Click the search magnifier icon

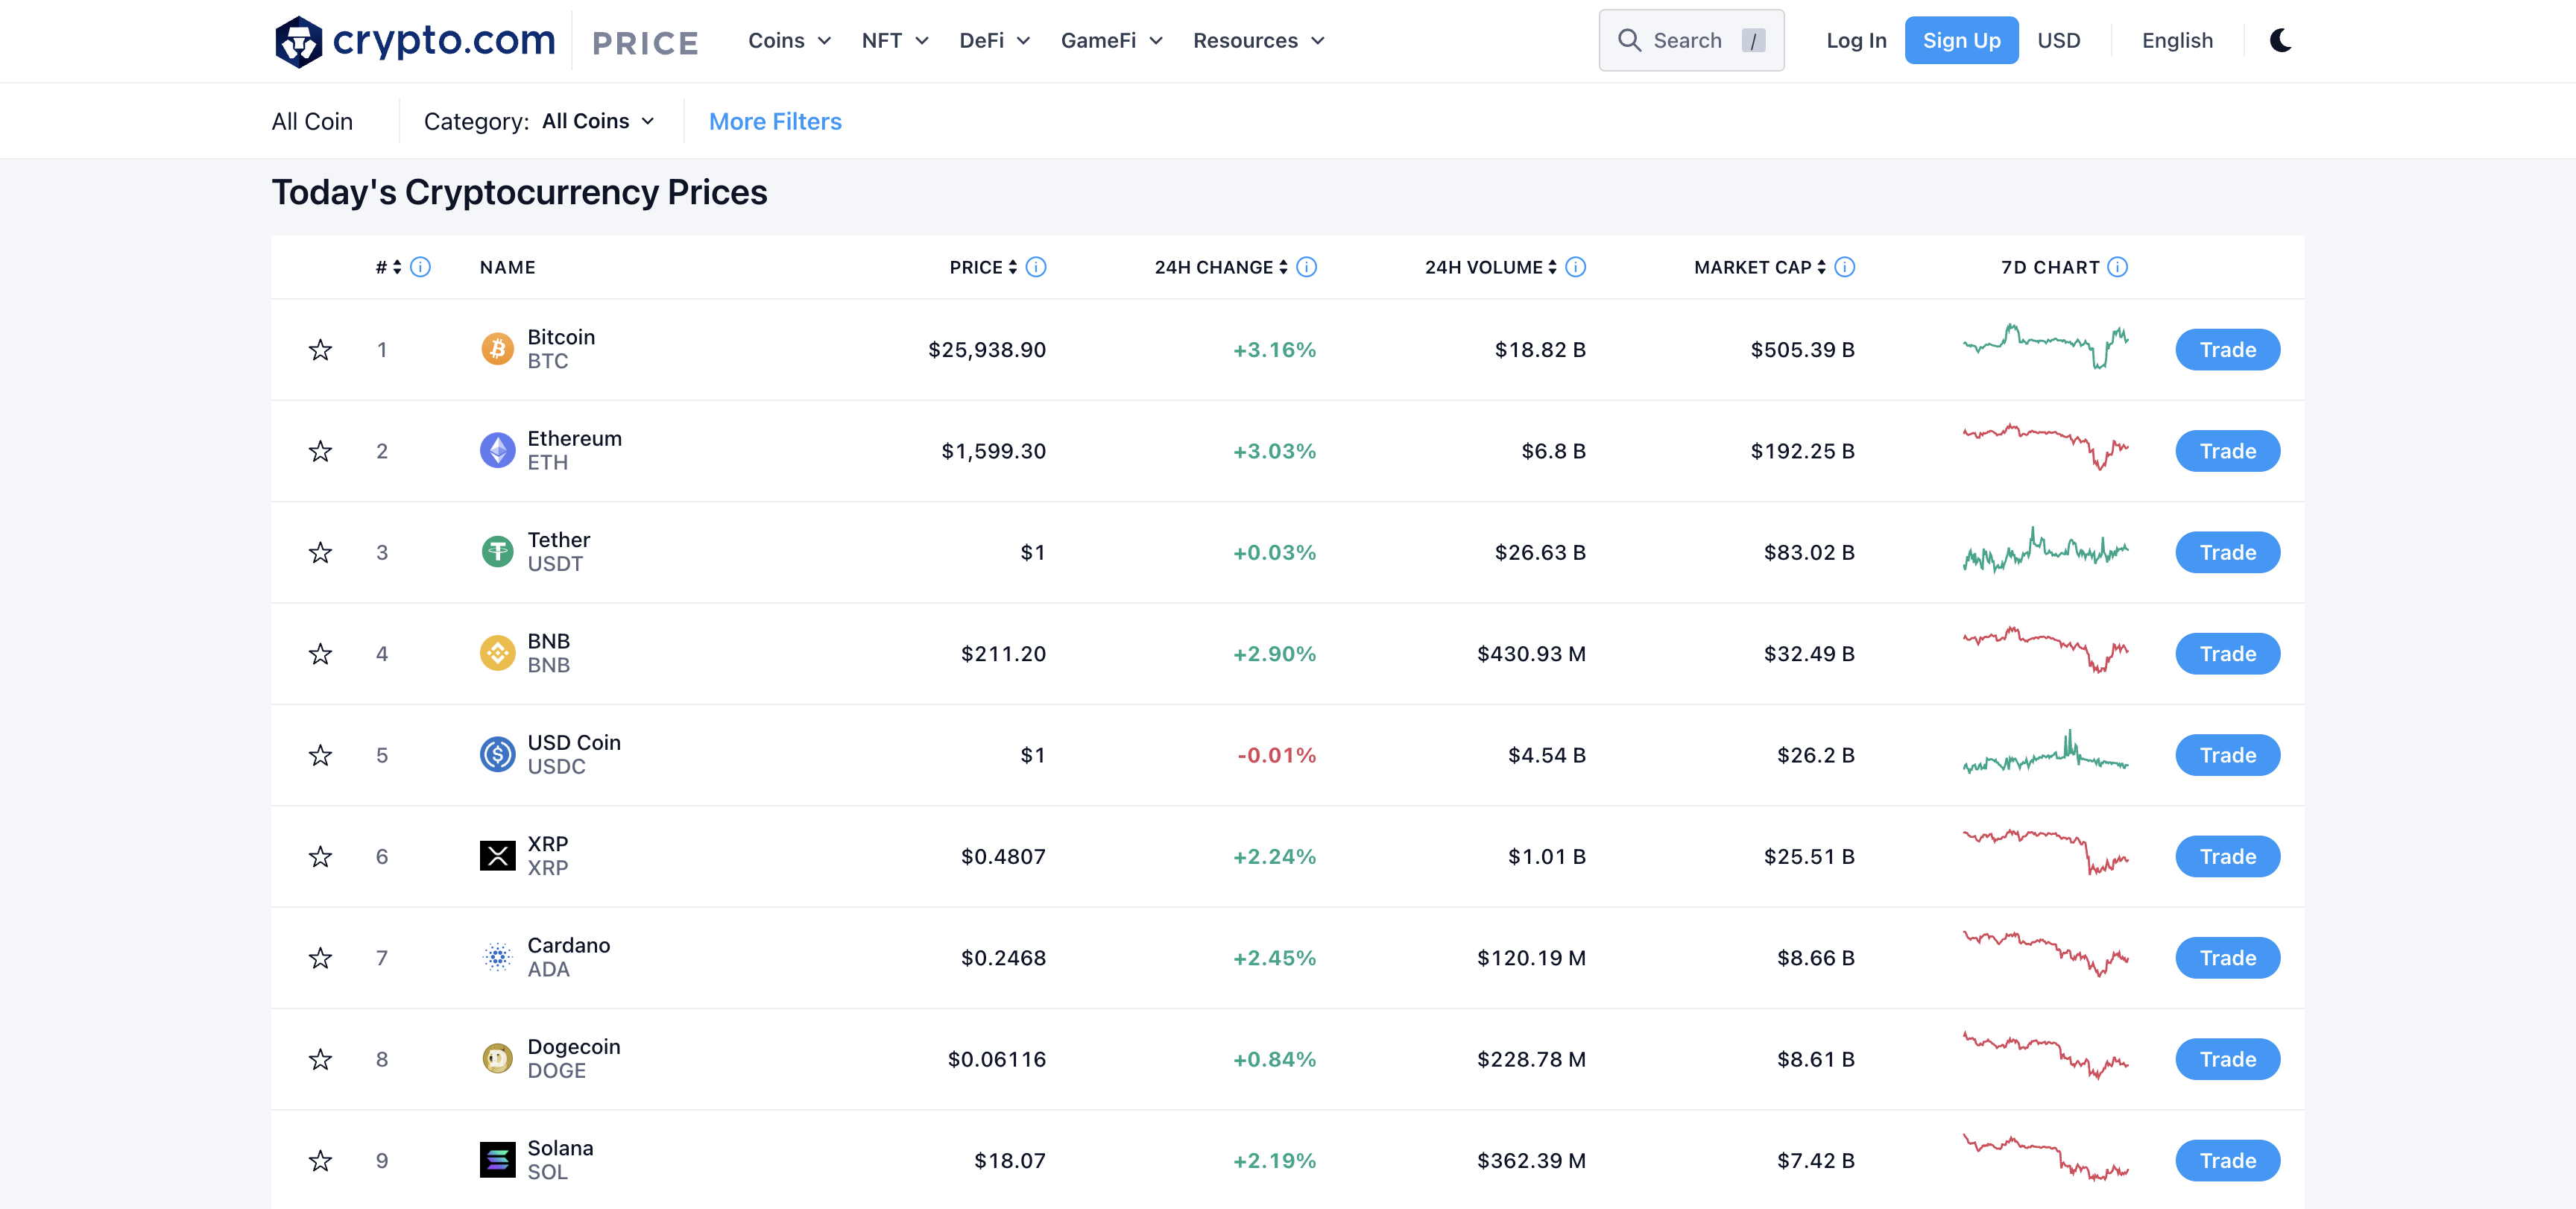pos(1629,41)
